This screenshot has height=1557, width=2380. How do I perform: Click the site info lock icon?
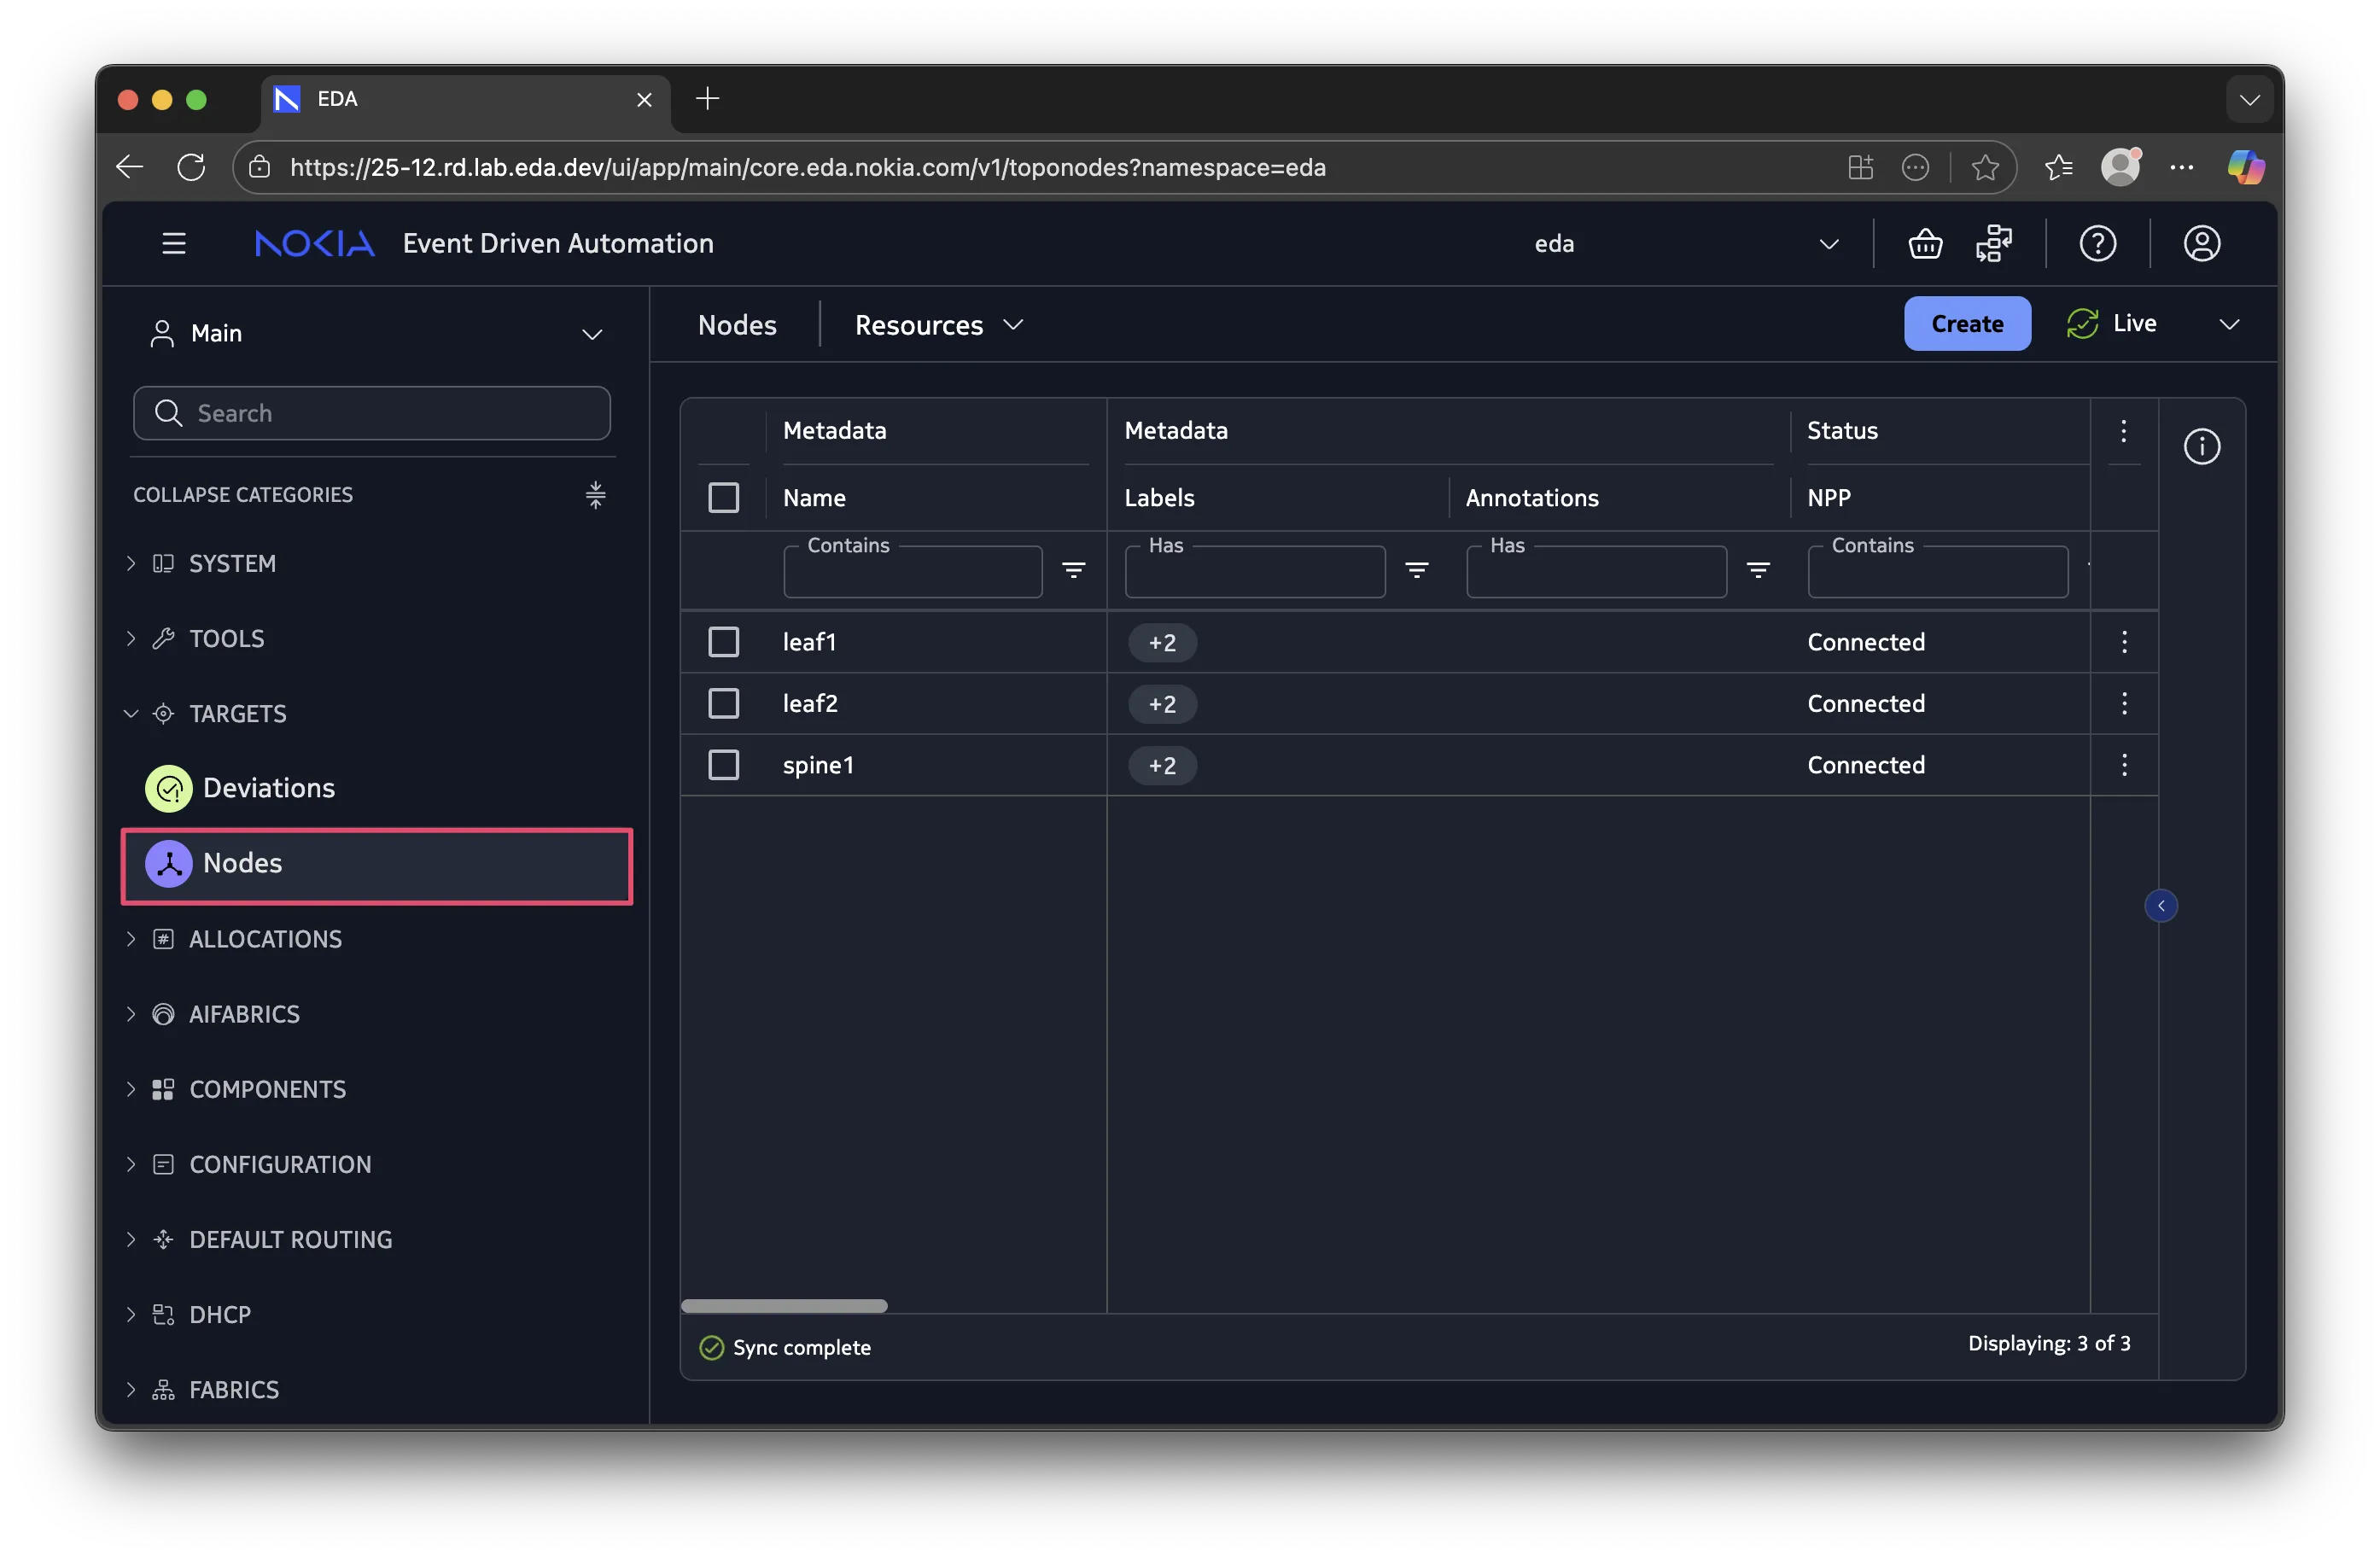tap(259, 167)
